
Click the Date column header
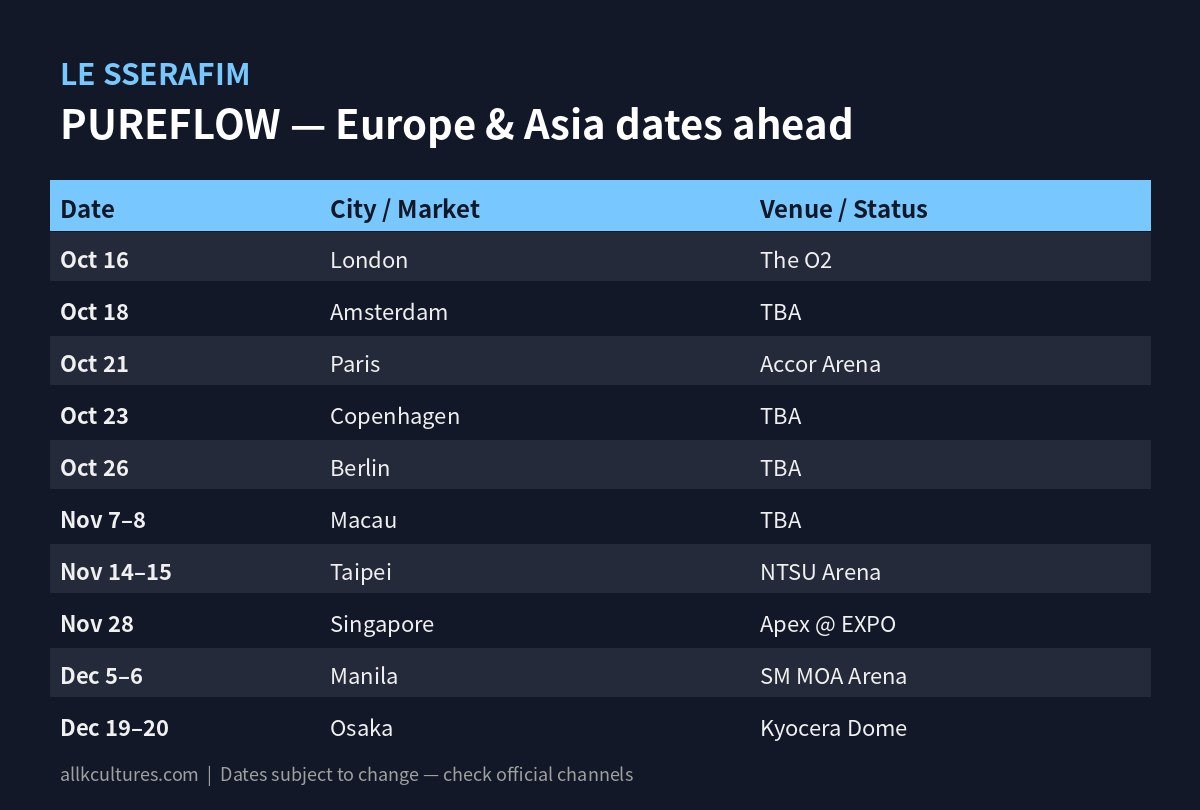[88, 209]
